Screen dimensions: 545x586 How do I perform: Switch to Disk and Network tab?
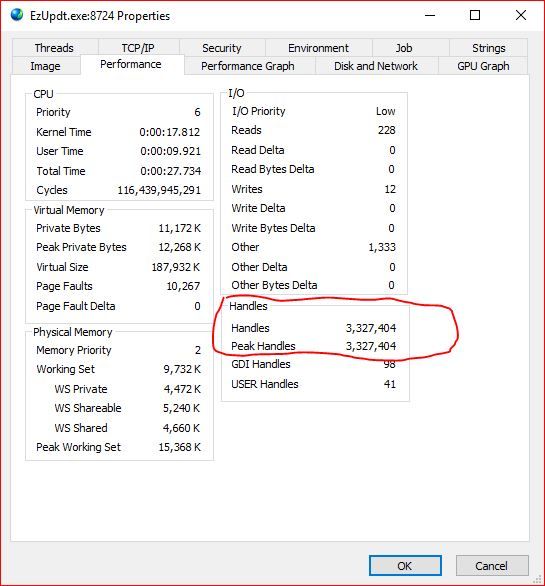tap(376, 66)
